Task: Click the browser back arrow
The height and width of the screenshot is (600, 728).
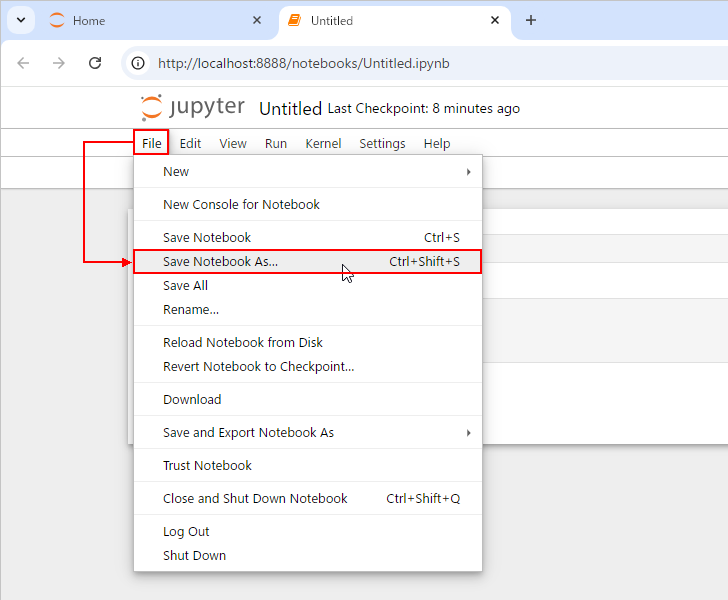Action: [x=23, y=63]
